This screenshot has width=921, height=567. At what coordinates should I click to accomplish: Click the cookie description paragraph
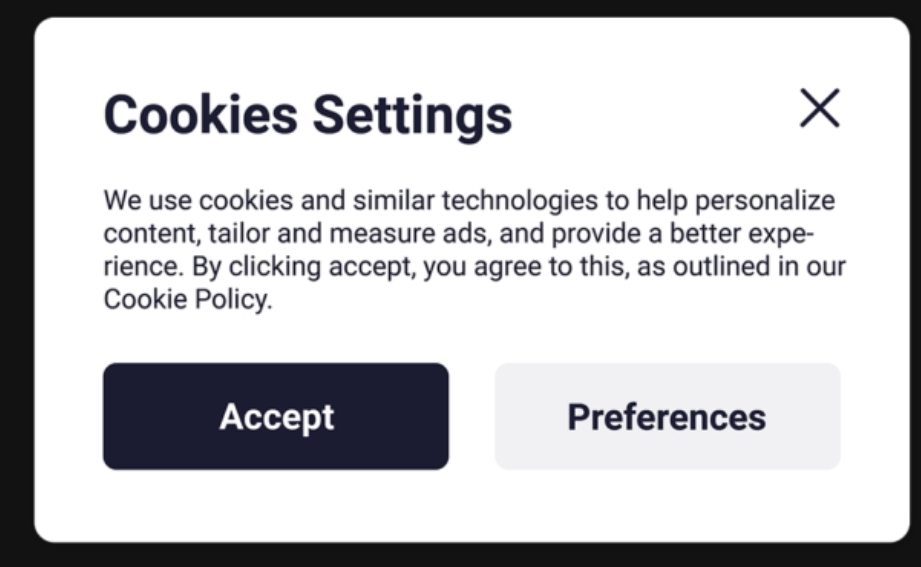tap(470, 250)
